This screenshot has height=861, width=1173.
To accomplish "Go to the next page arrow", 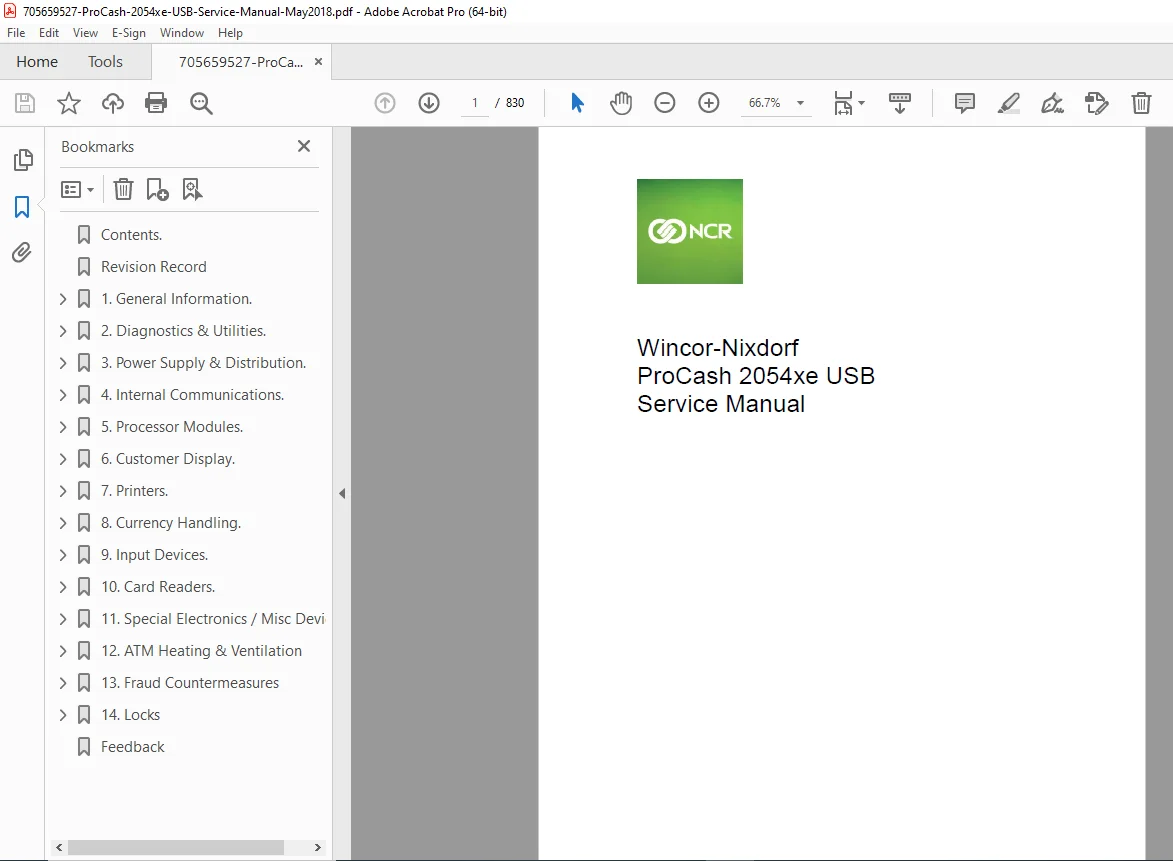I will tap(429, 103).
